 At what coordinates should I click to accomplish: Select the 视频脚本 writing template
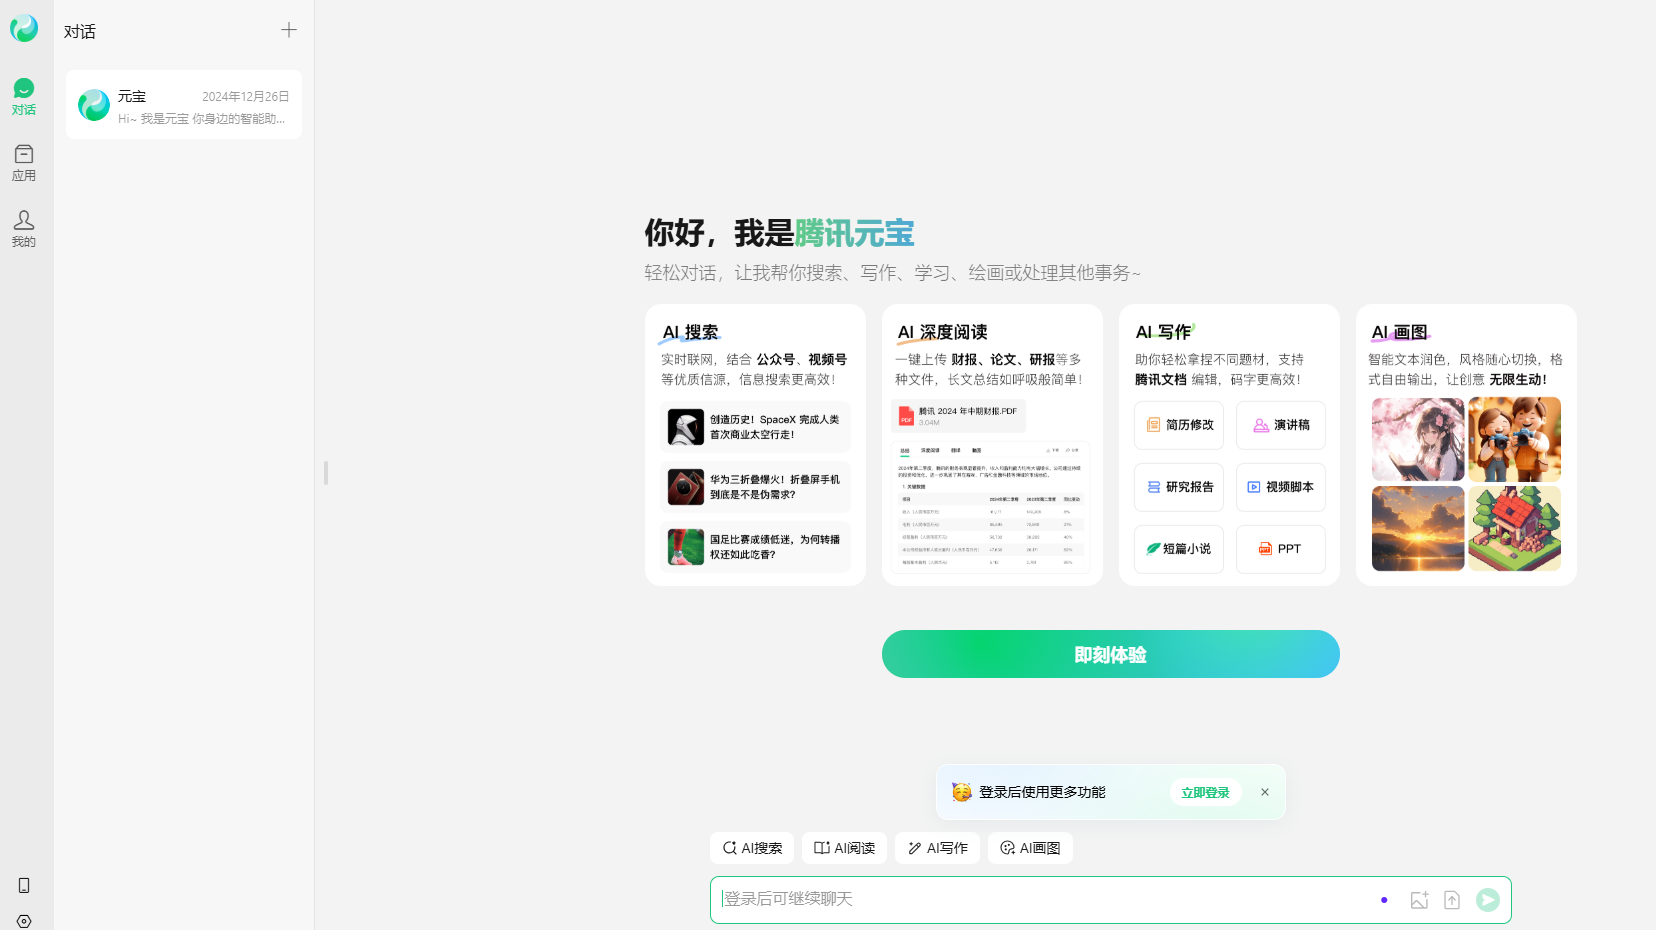[1281, 488]
